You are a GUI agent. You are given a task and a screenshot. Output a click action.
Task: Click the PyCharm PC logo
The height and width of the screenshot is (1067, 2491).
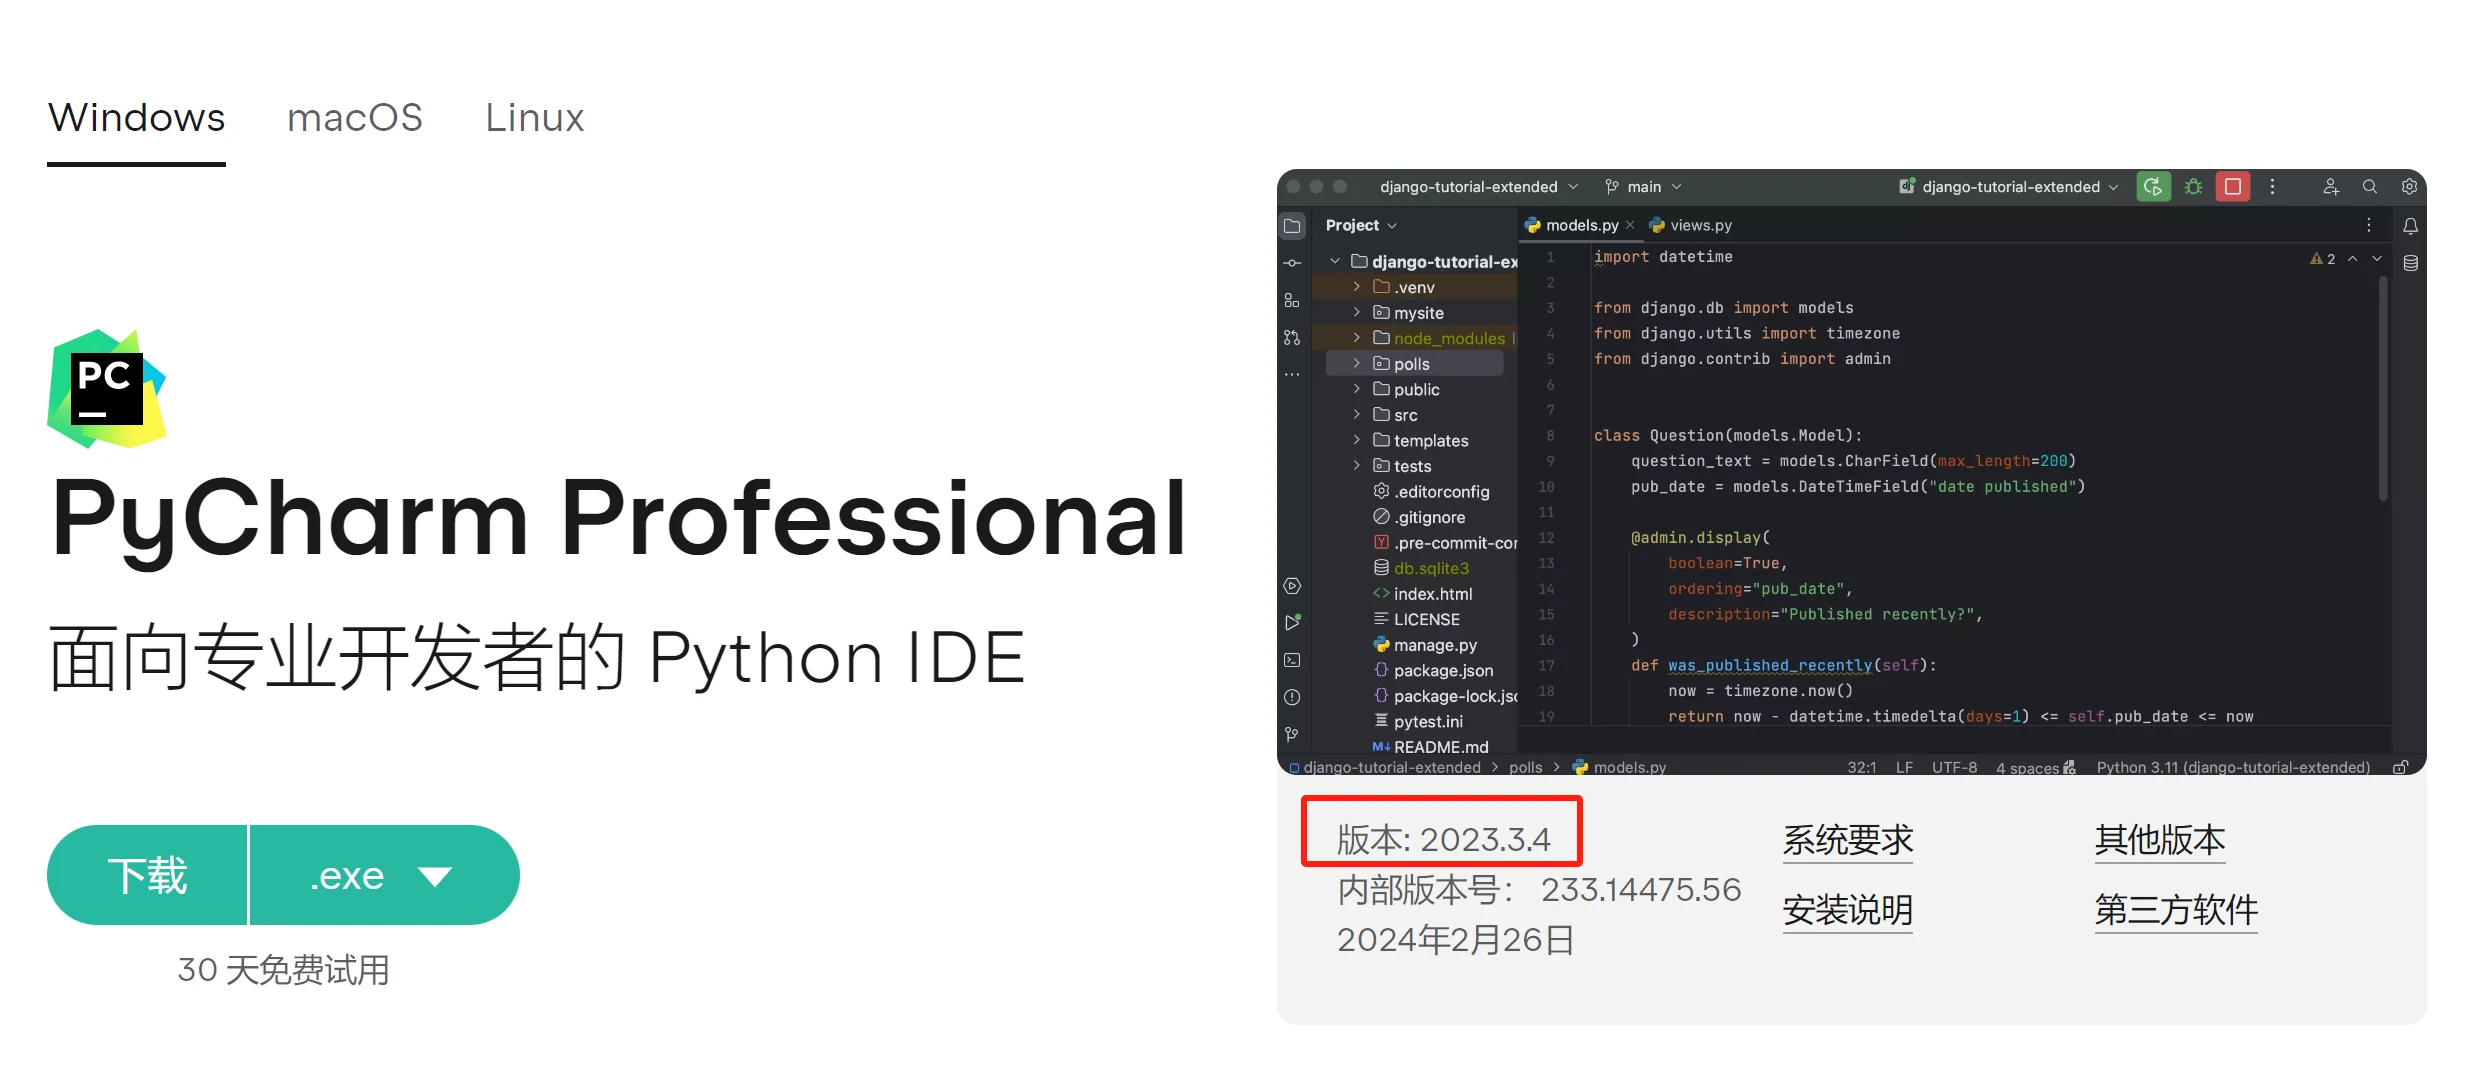[106, 388]
